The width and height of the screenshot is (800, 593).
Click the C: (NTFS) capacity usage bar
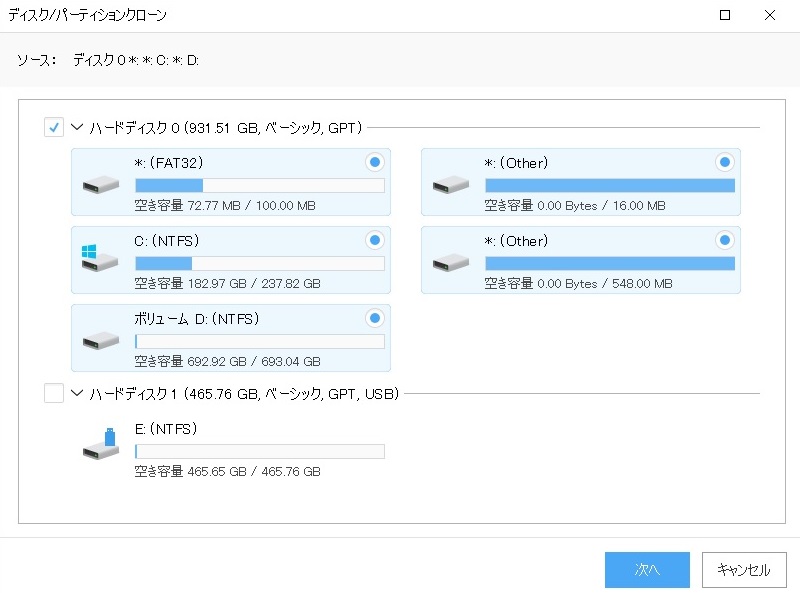point(259,263)
